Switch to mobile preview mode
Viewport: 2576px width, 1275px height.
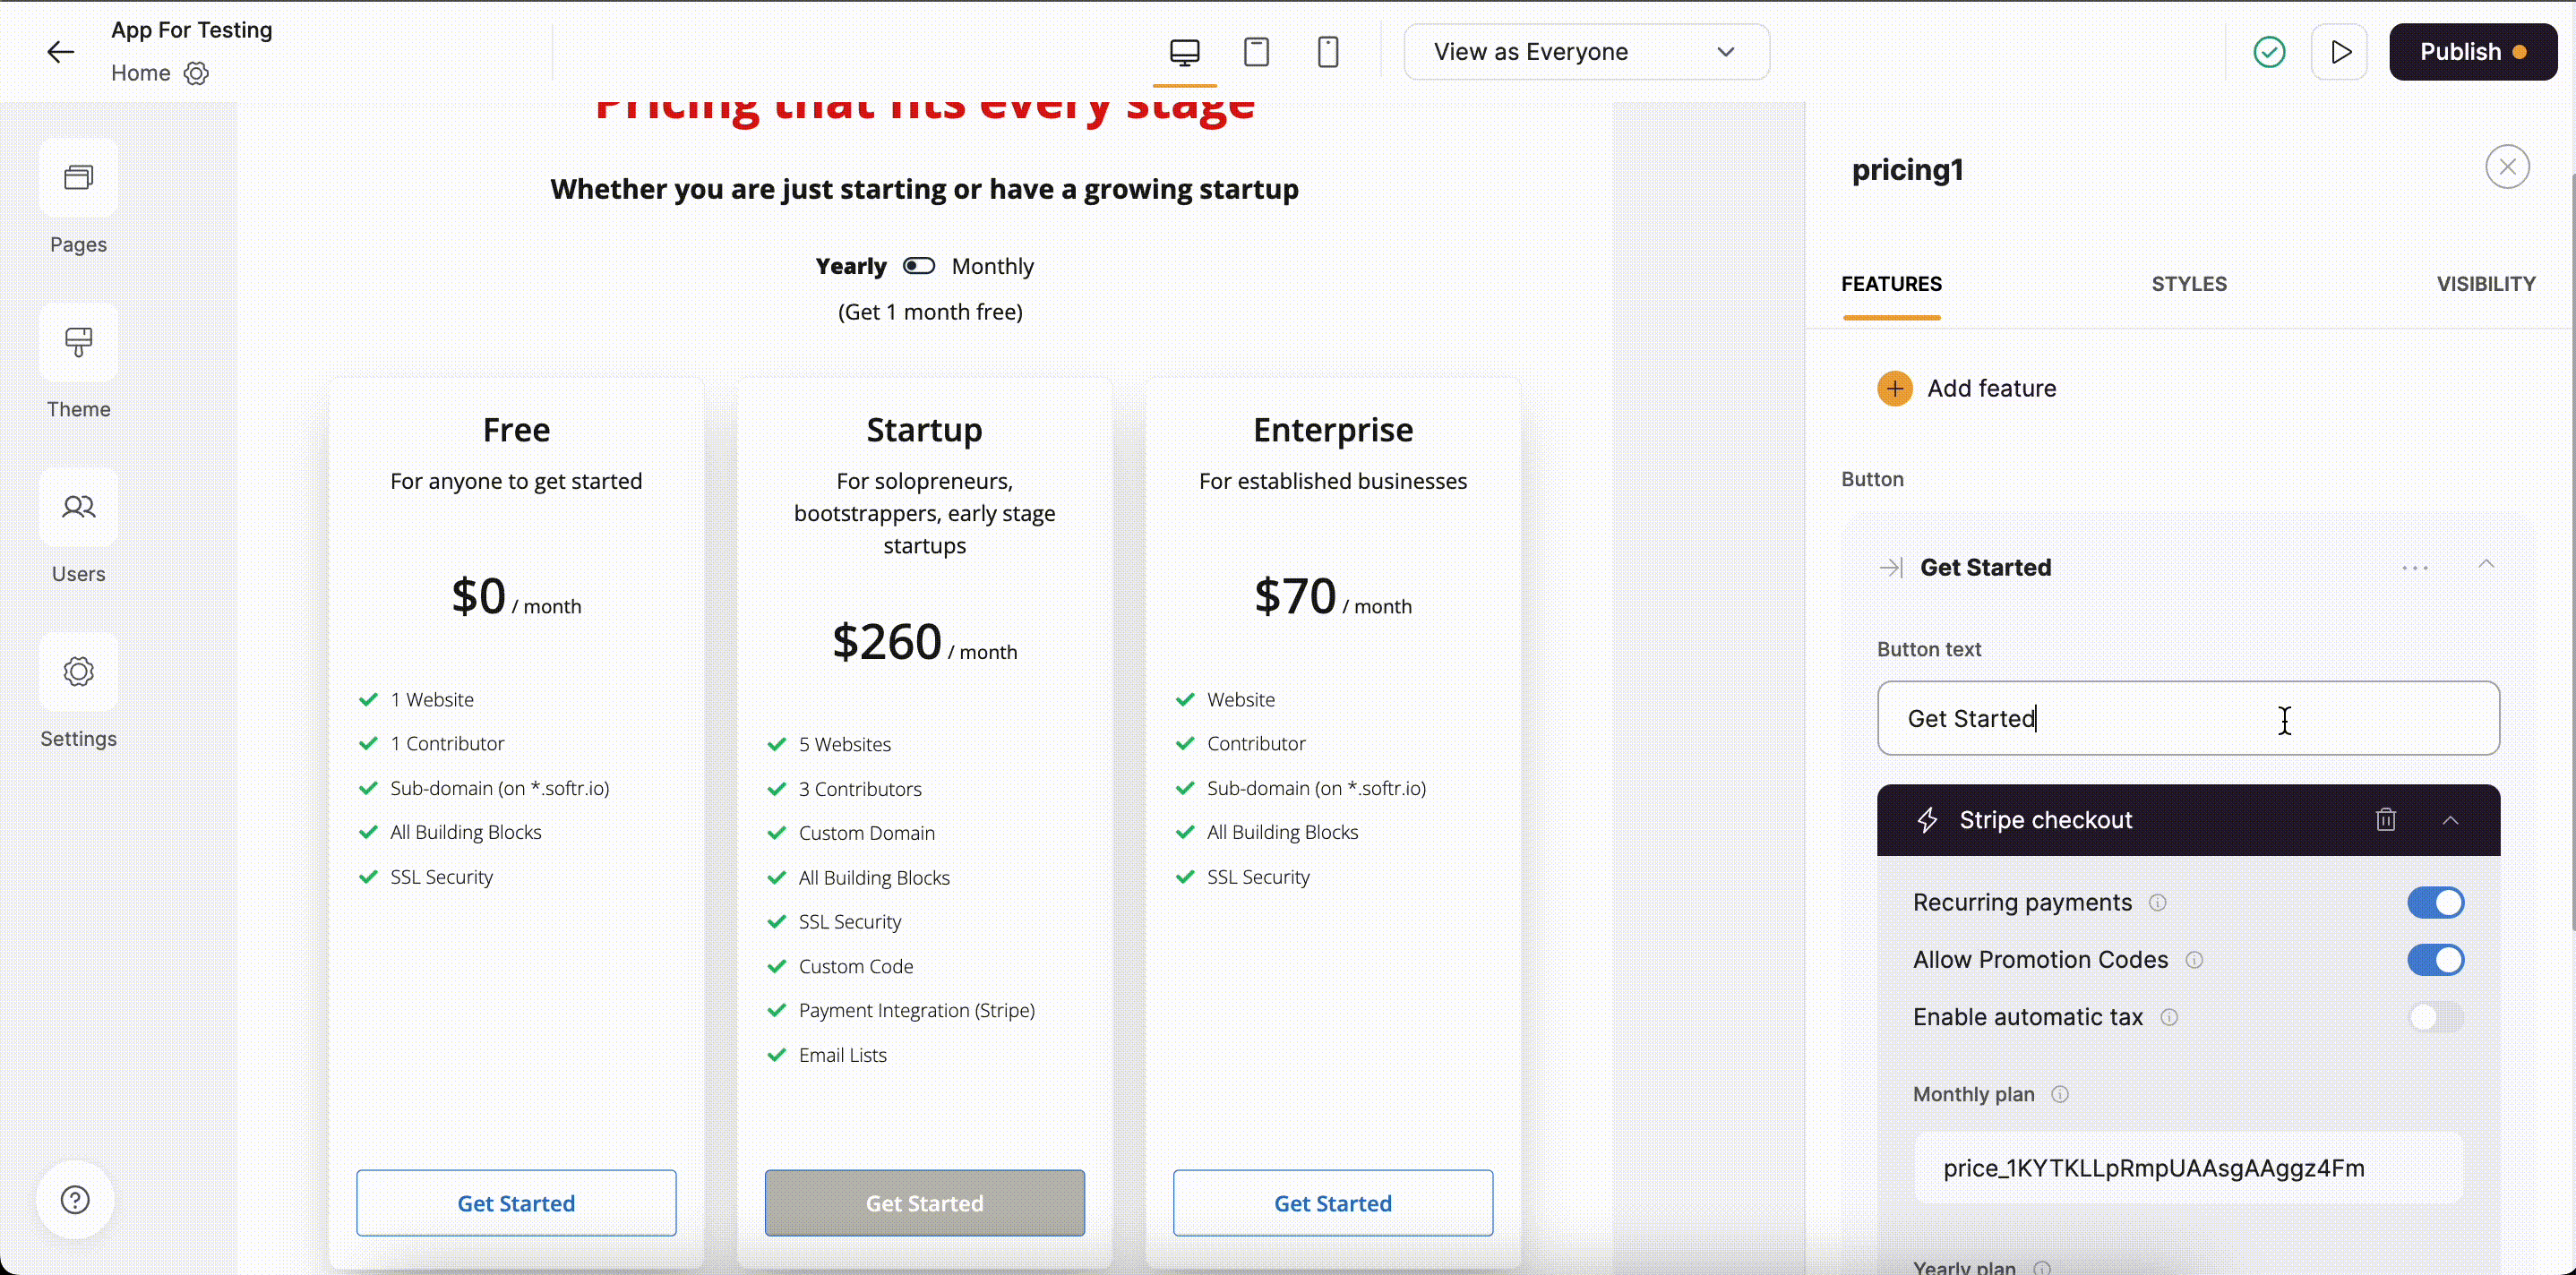pyautogui.click(x=1328, y=52)
